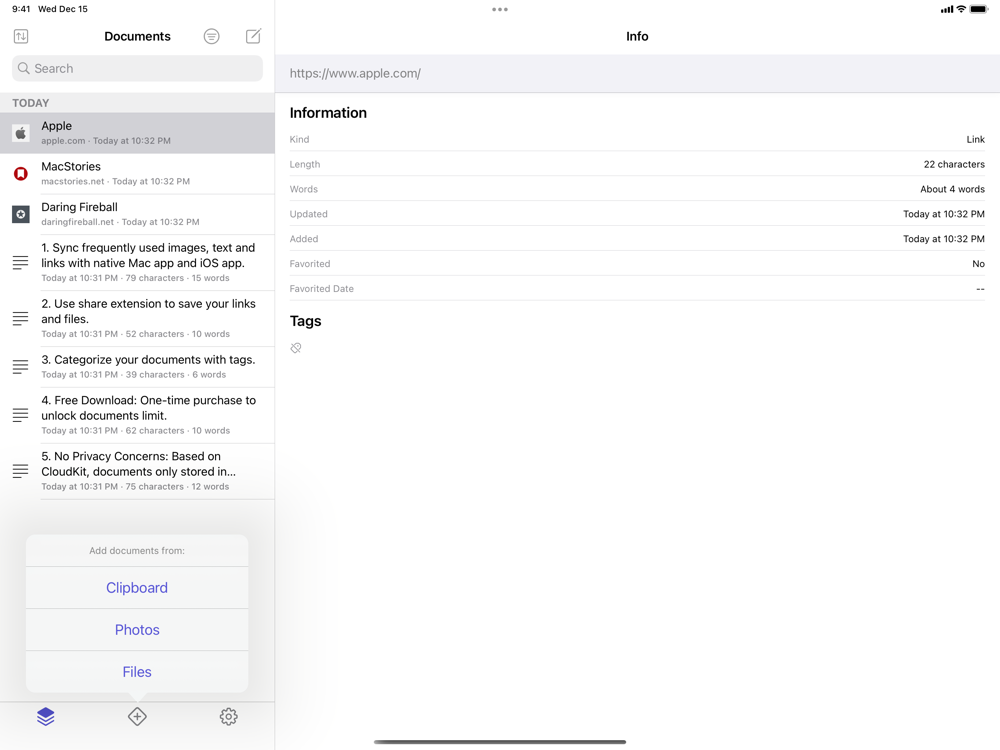Tap the compose new document icon
This screenshot has width=1000, height=750.
click(253, 36)
